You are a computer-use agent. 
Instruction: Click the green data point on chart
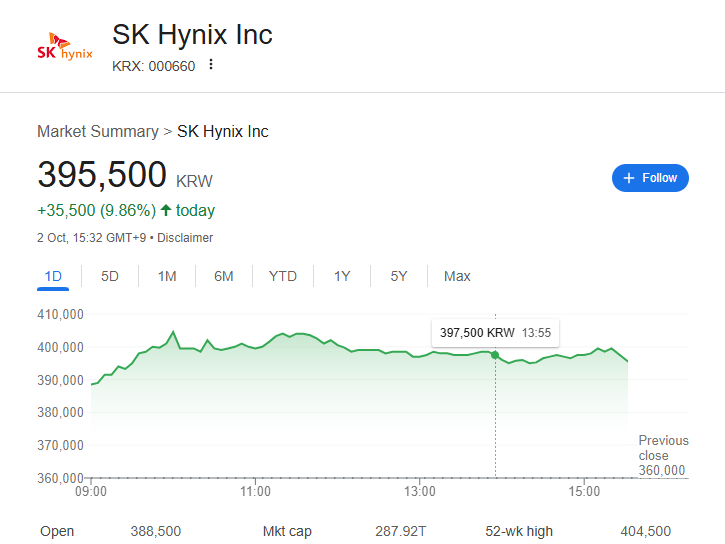pyautogui.click(x=495, y=355)
